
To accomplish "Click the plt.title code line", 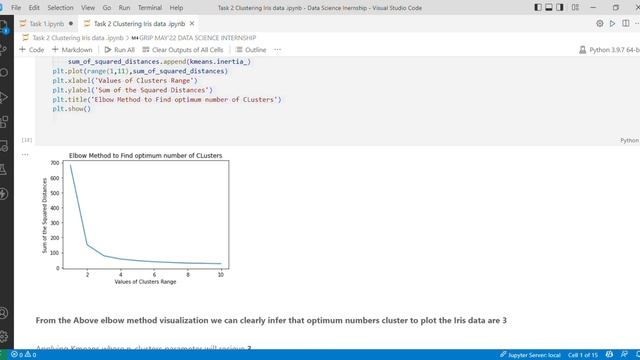I will pos(167,99).
